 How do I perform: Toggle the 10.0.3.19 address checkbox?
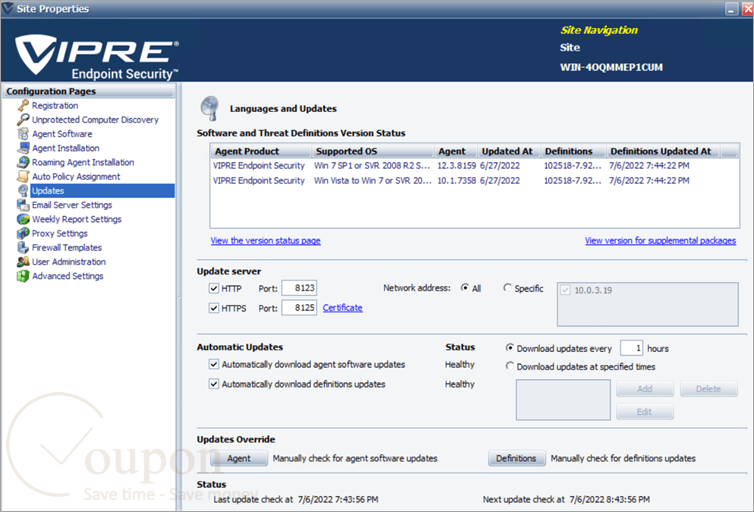coord(566,290)
